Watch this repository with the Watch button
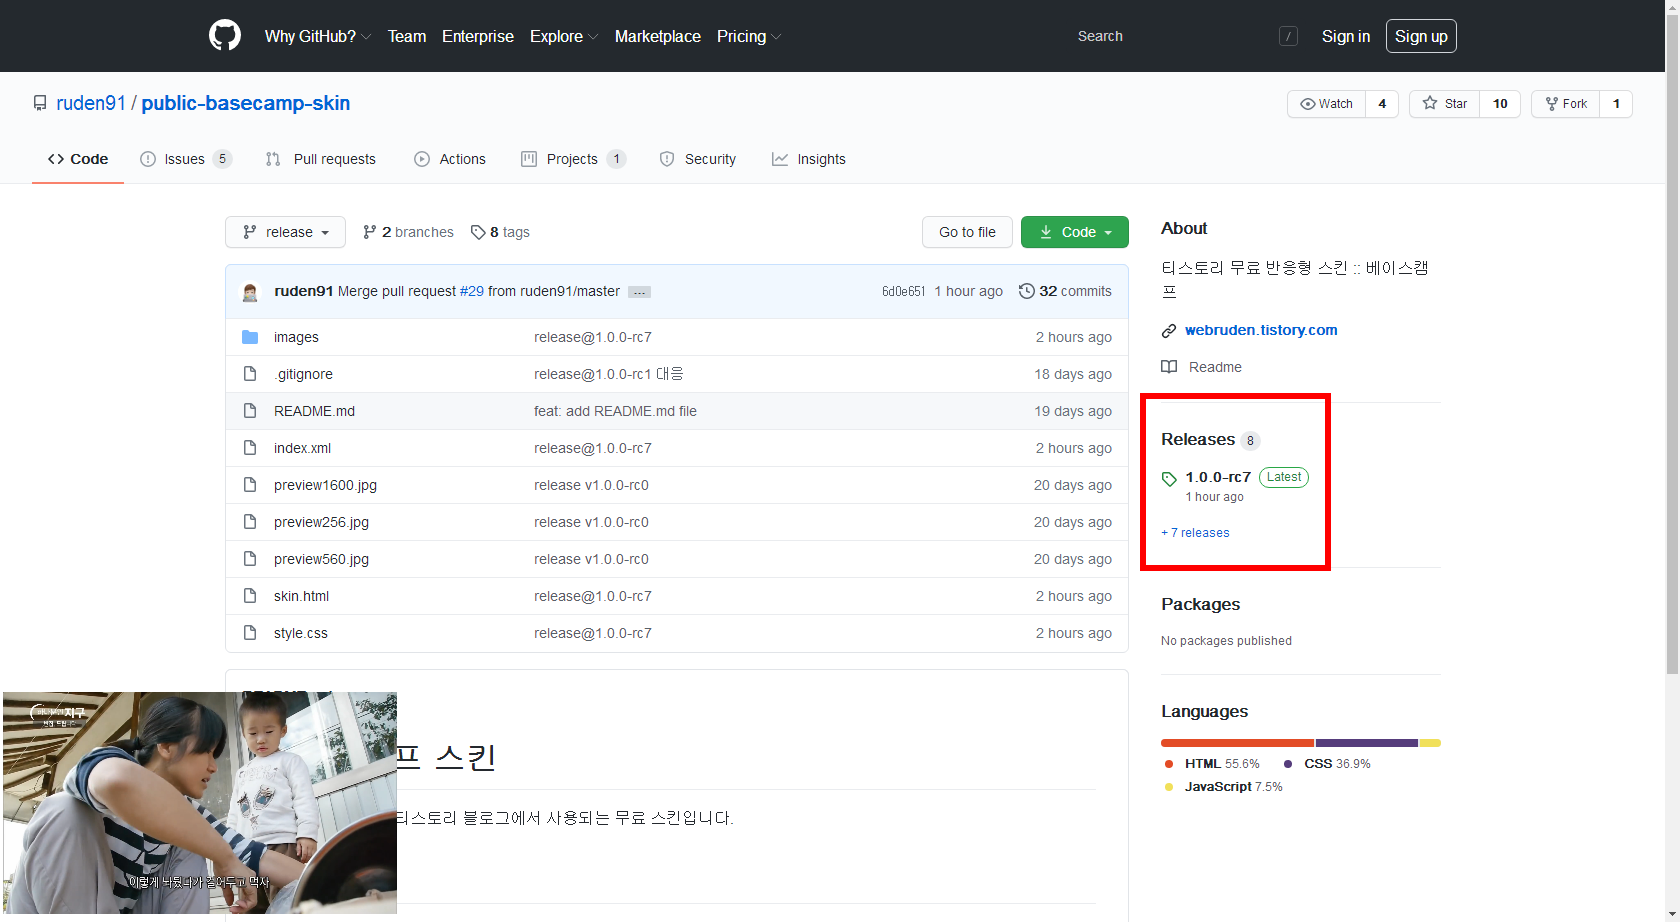 [x=1326, y=104]
